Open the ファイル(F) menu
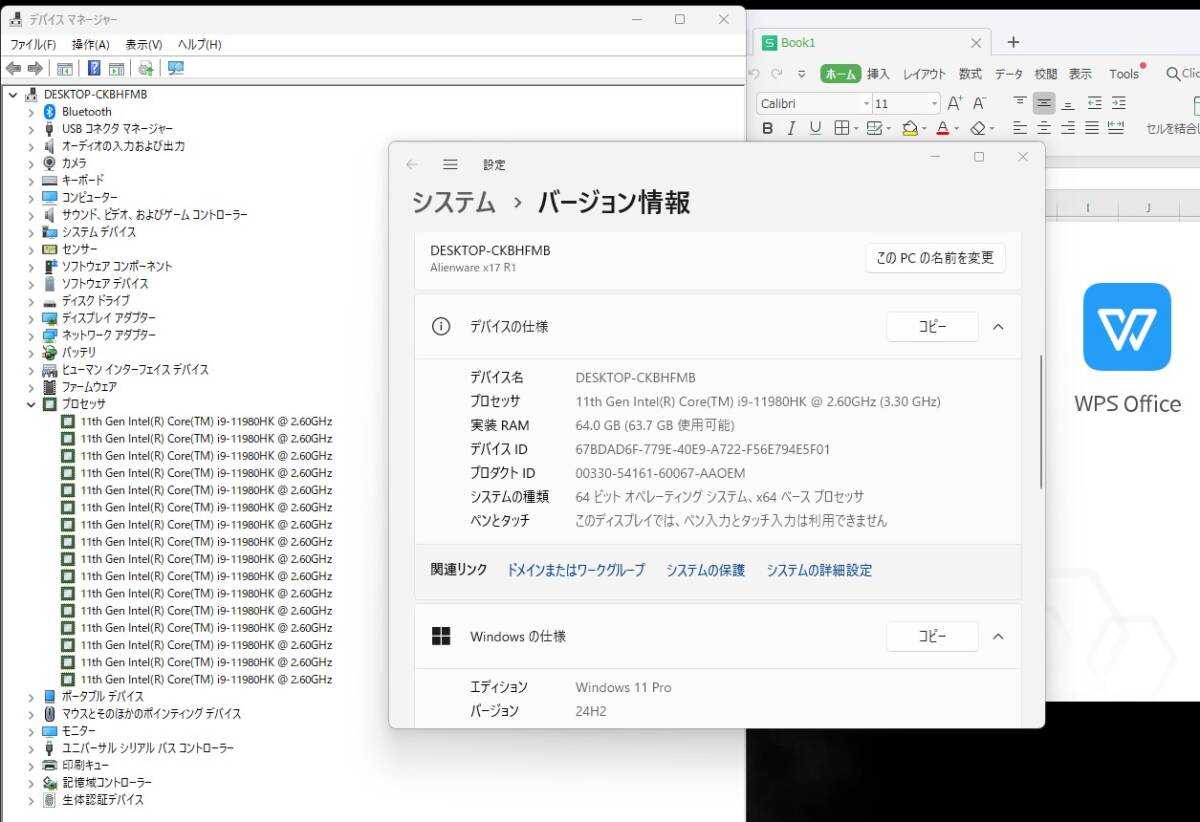This screenshot has width=1200, height=822. click(33, 45)
